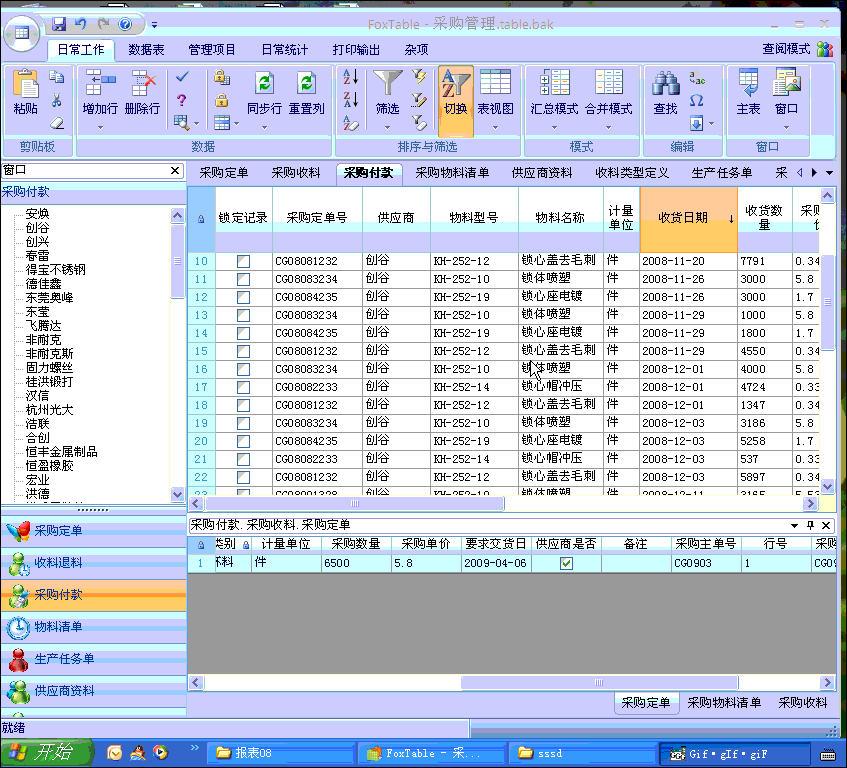Uncheck the 供应商是否 checkbox in bottom table
The image size is (847, 768).
(x=566, y=563)
